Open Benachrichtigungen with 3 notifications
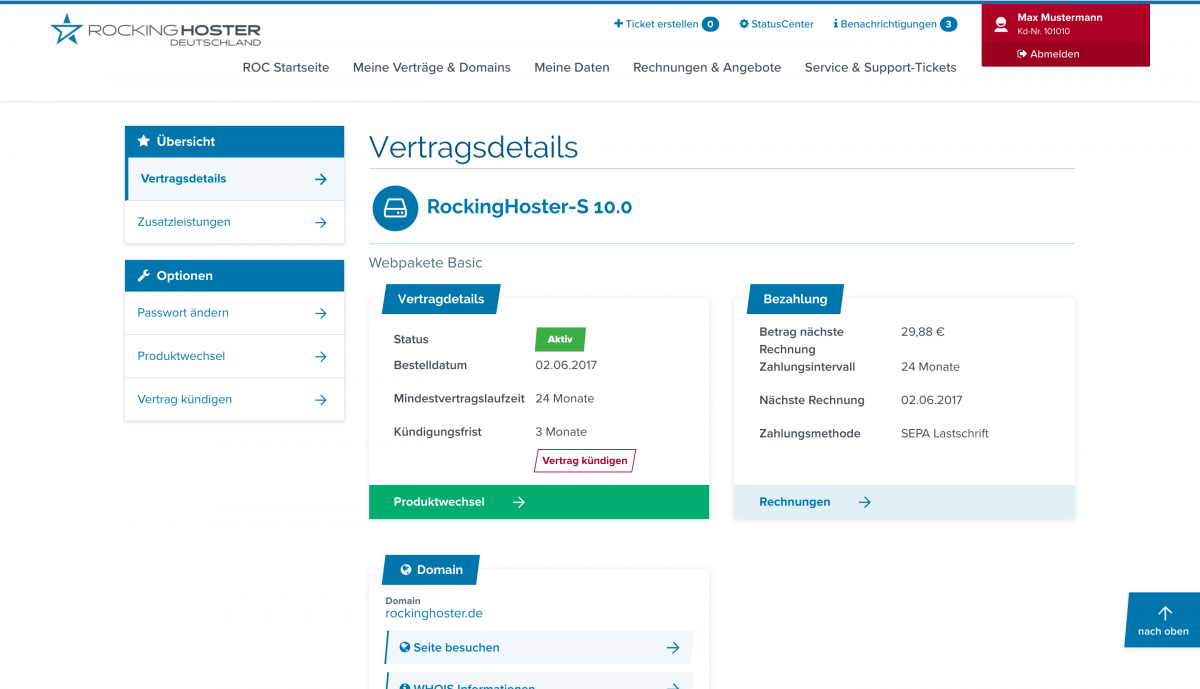 [894, 24]
